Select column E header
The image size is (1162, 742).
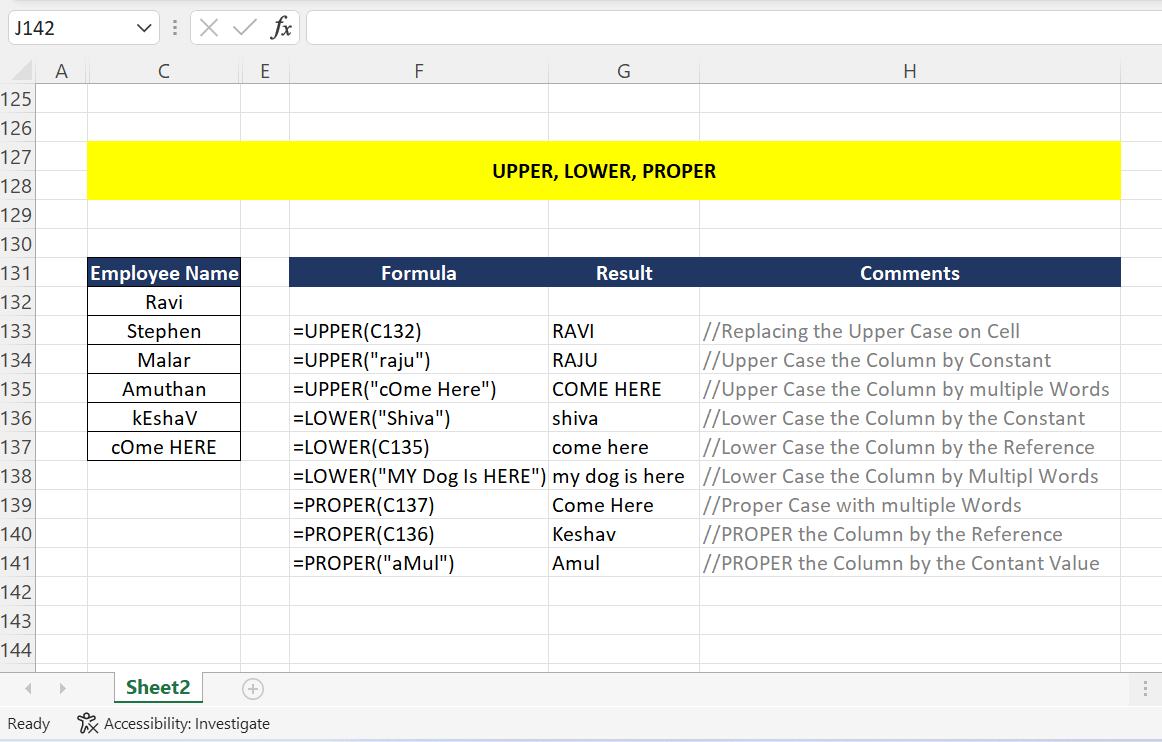[265, 71]
